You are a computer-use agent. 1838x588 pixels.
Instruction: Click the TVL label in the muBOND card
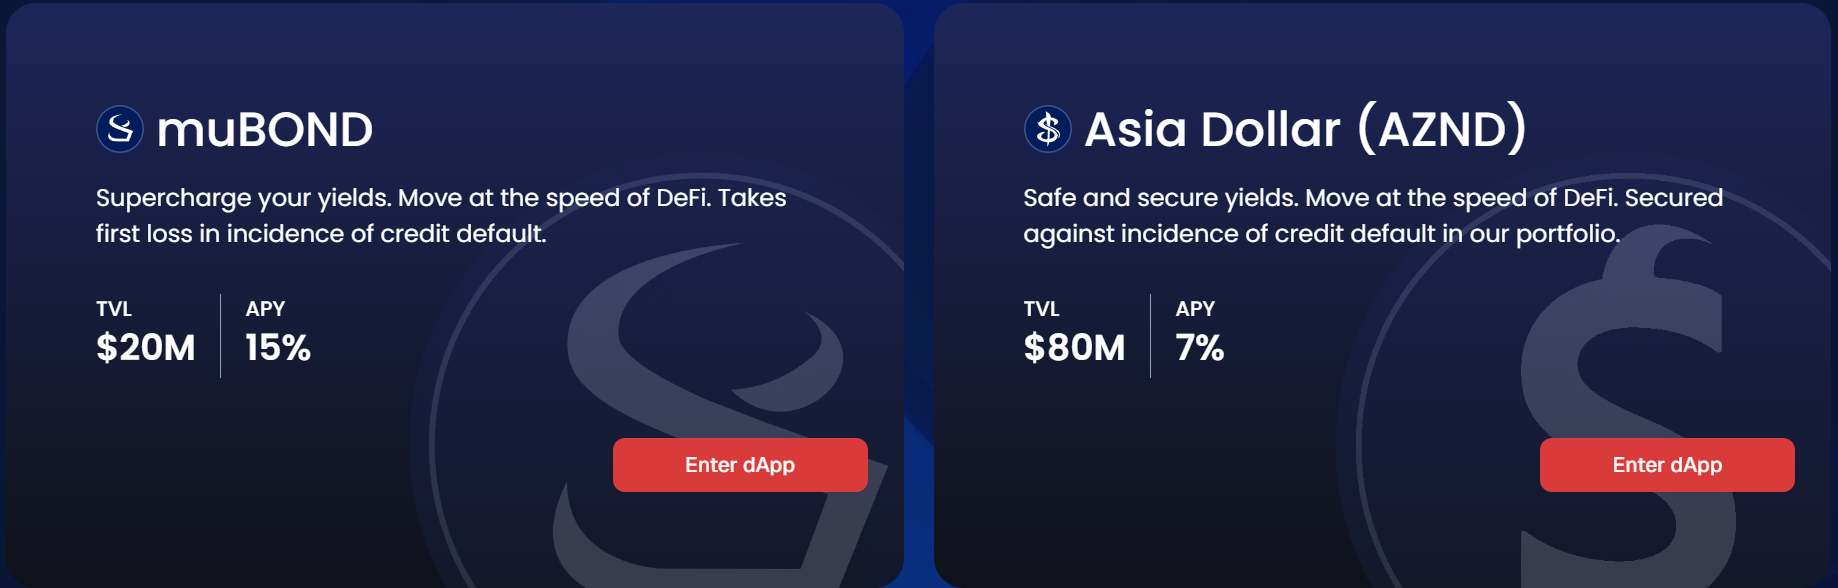coord(114,309)
